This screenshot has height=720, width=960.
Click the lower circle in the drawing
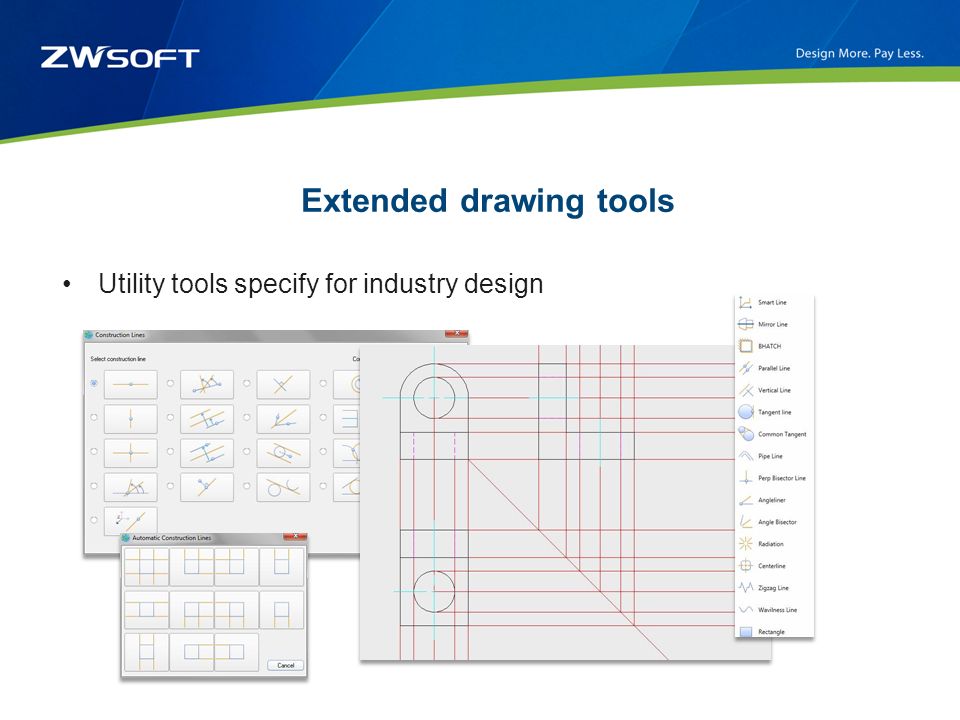(x=434, y=591)
